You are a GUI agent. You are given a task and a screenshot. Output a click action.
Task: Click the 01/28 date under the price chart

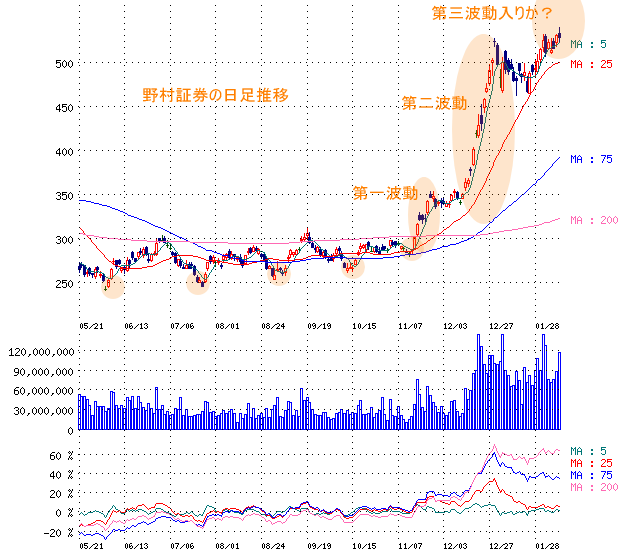[547, 326]
